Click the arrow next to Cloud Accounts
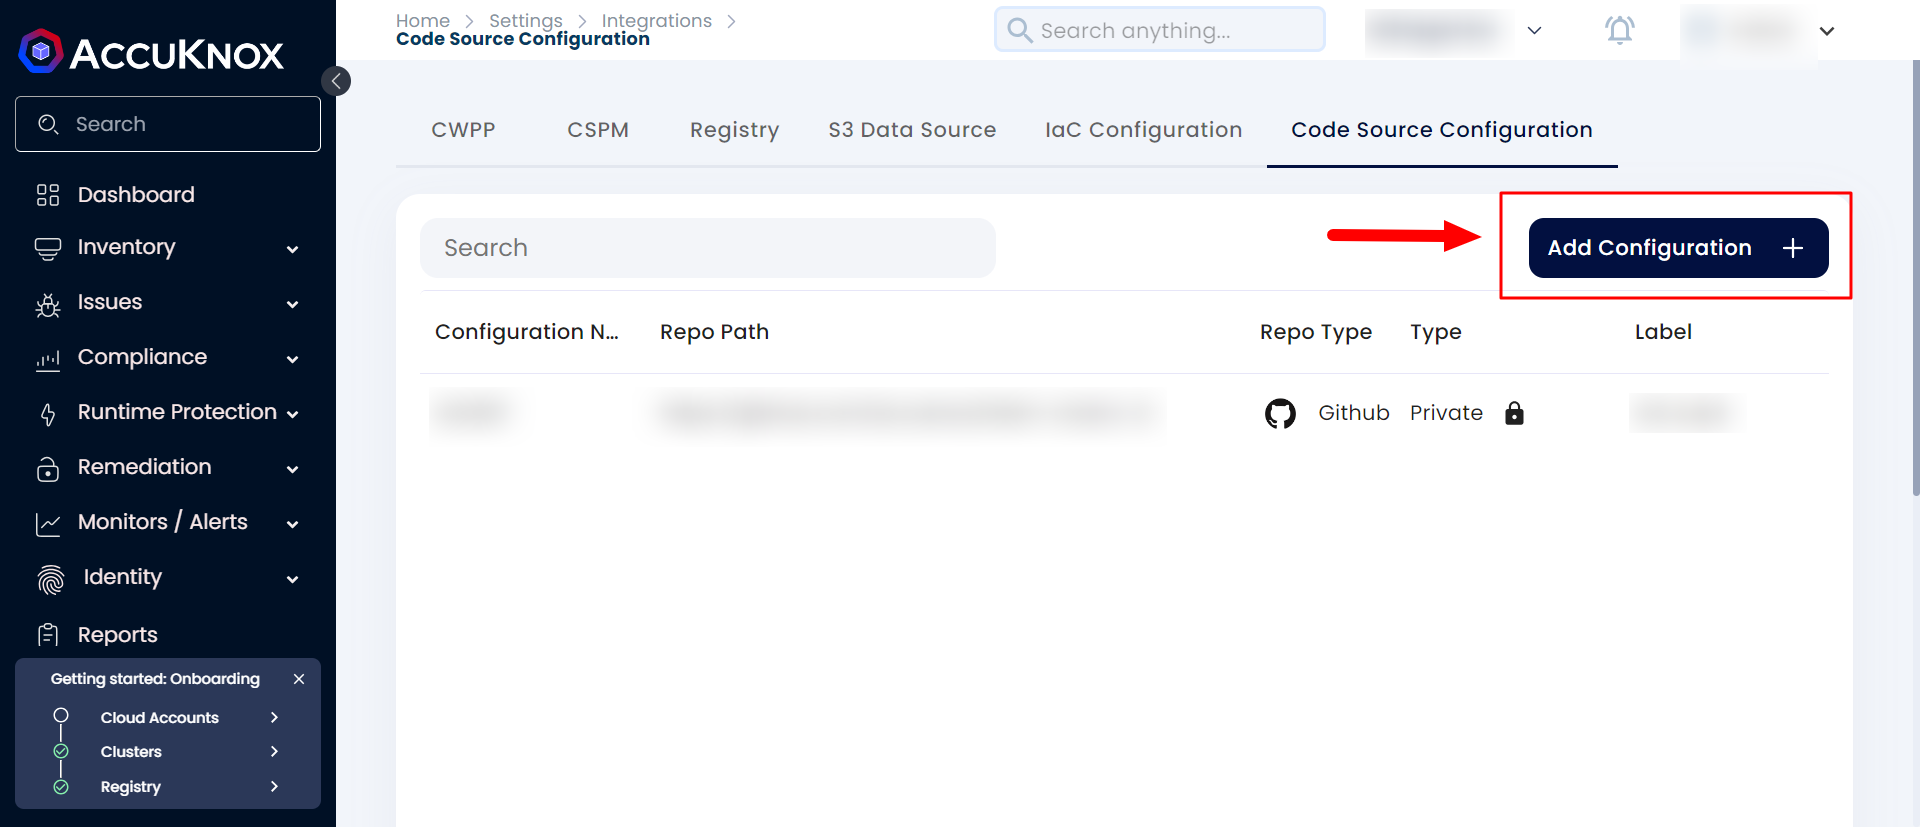 (x=274, y=717)
